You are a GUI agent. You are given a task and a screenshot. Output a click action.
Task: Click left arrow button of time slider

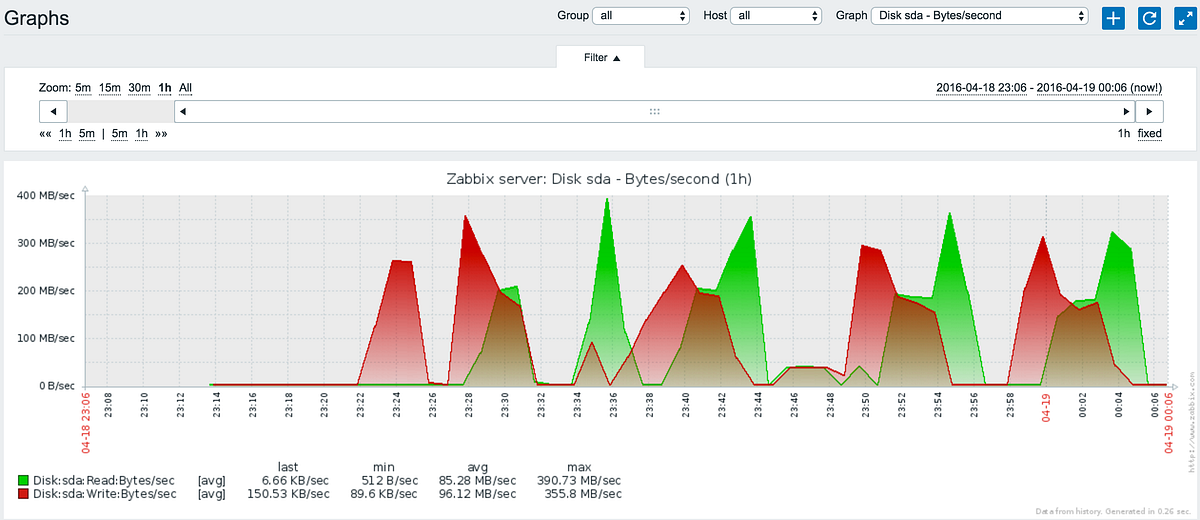click(x=53, y=111)
